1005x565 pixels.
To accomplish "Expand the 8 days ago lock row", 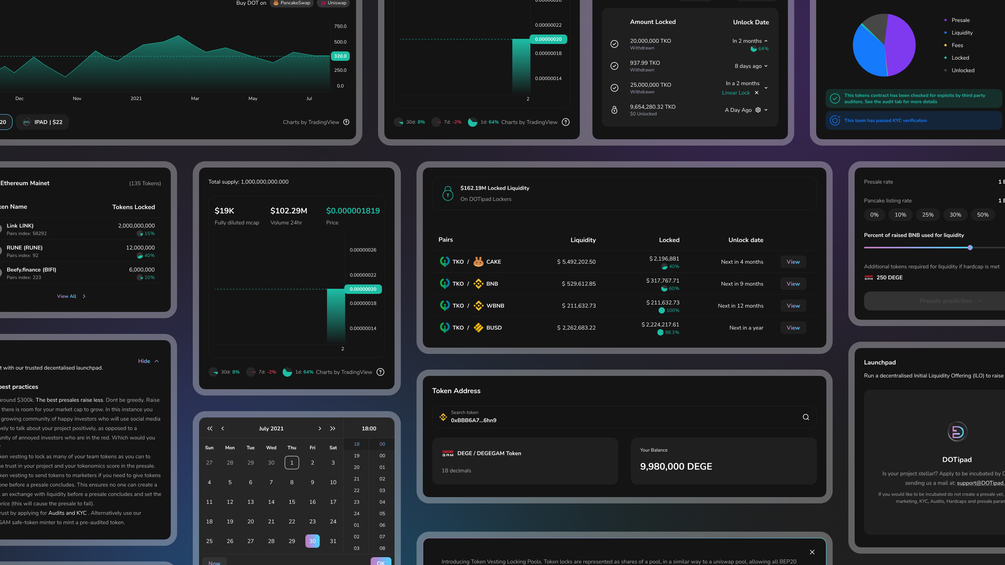I will [x=766, y=66].
